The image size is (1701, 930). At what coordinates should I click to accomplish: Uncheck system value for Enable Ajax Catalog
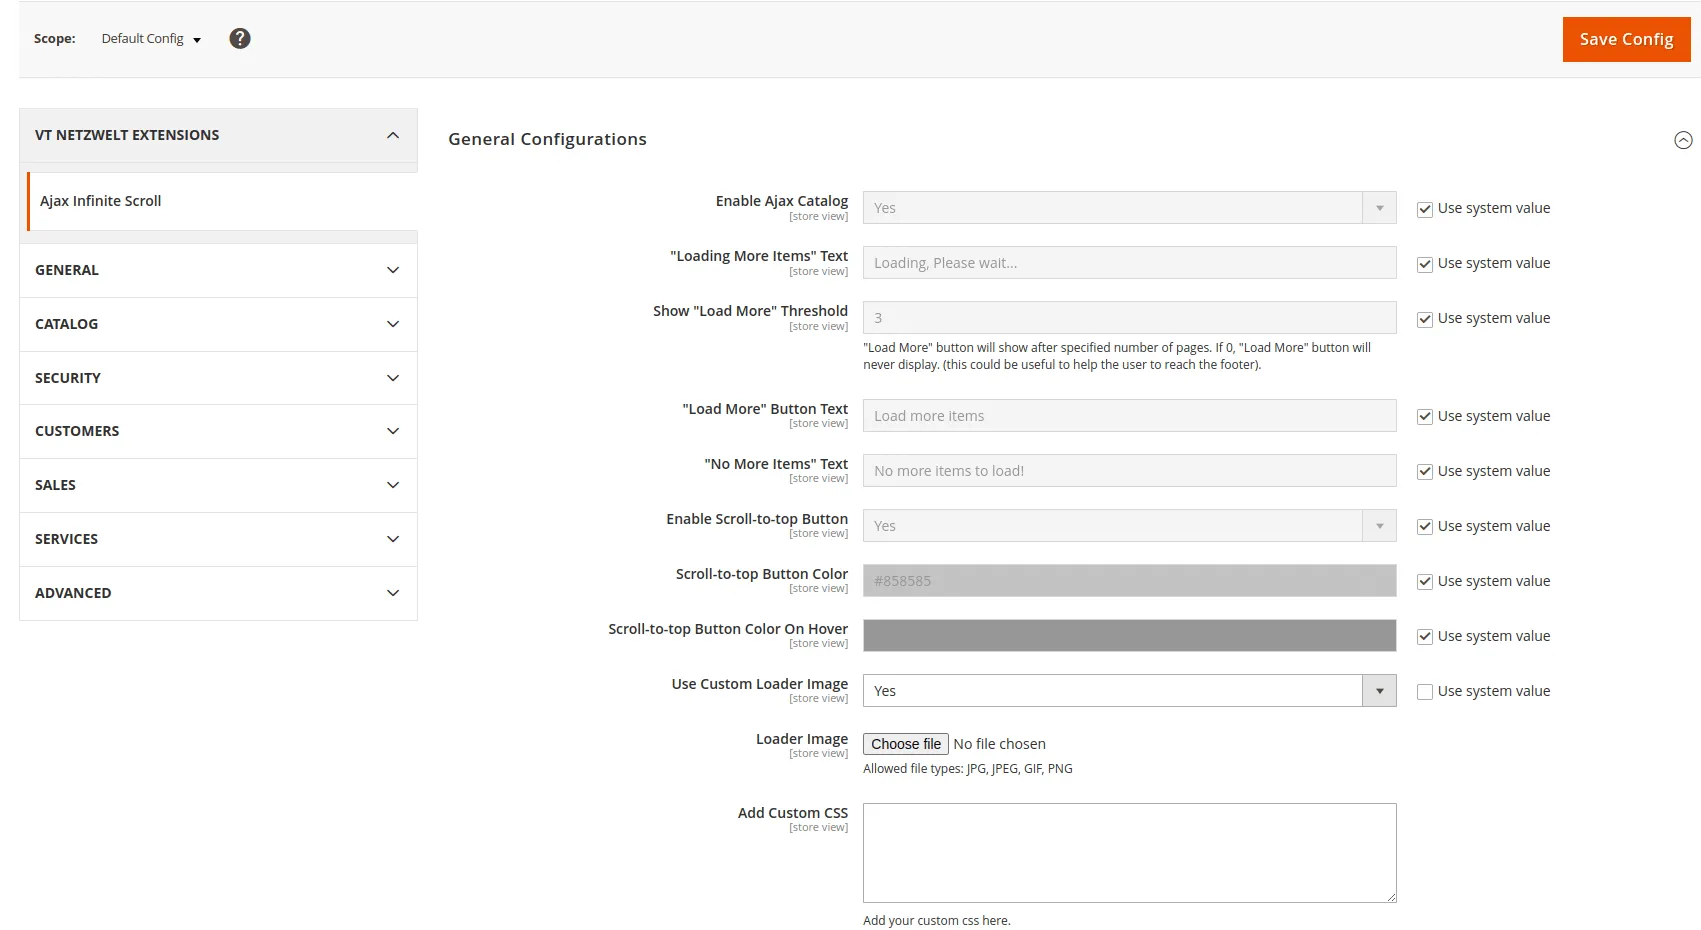[x=1425, y=209]
